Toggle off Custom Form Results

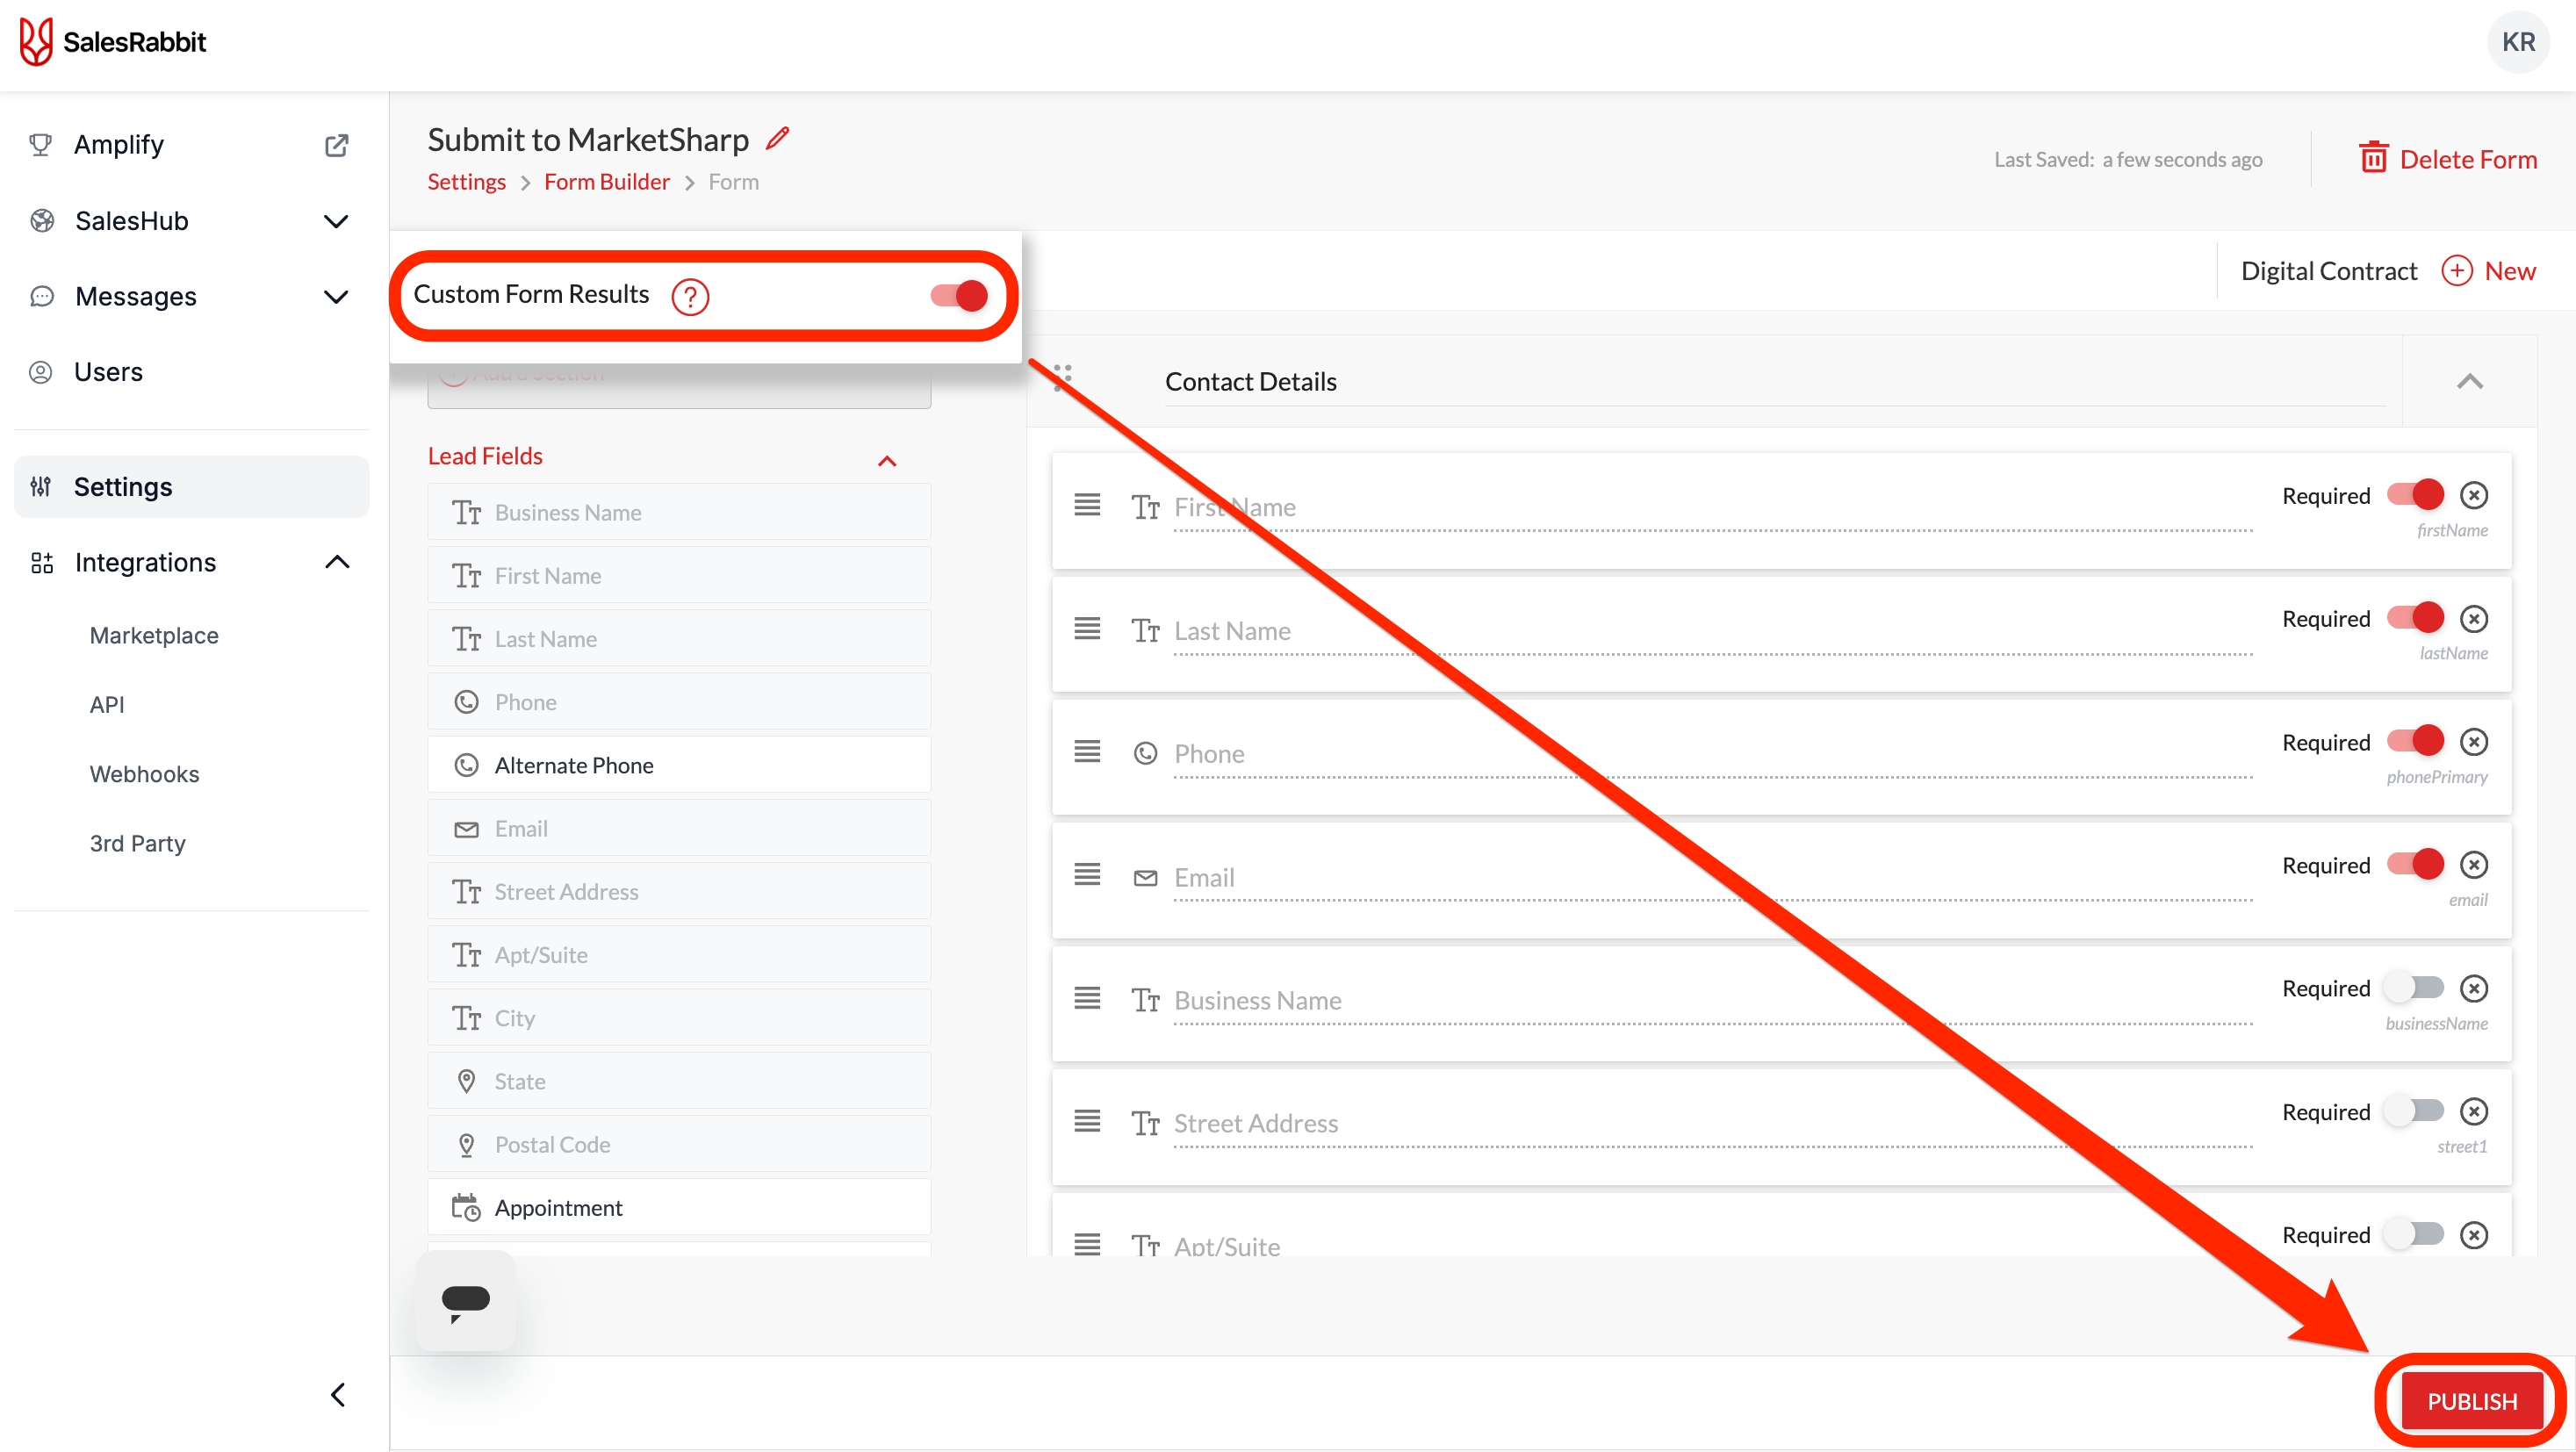[x=957, y=295]
